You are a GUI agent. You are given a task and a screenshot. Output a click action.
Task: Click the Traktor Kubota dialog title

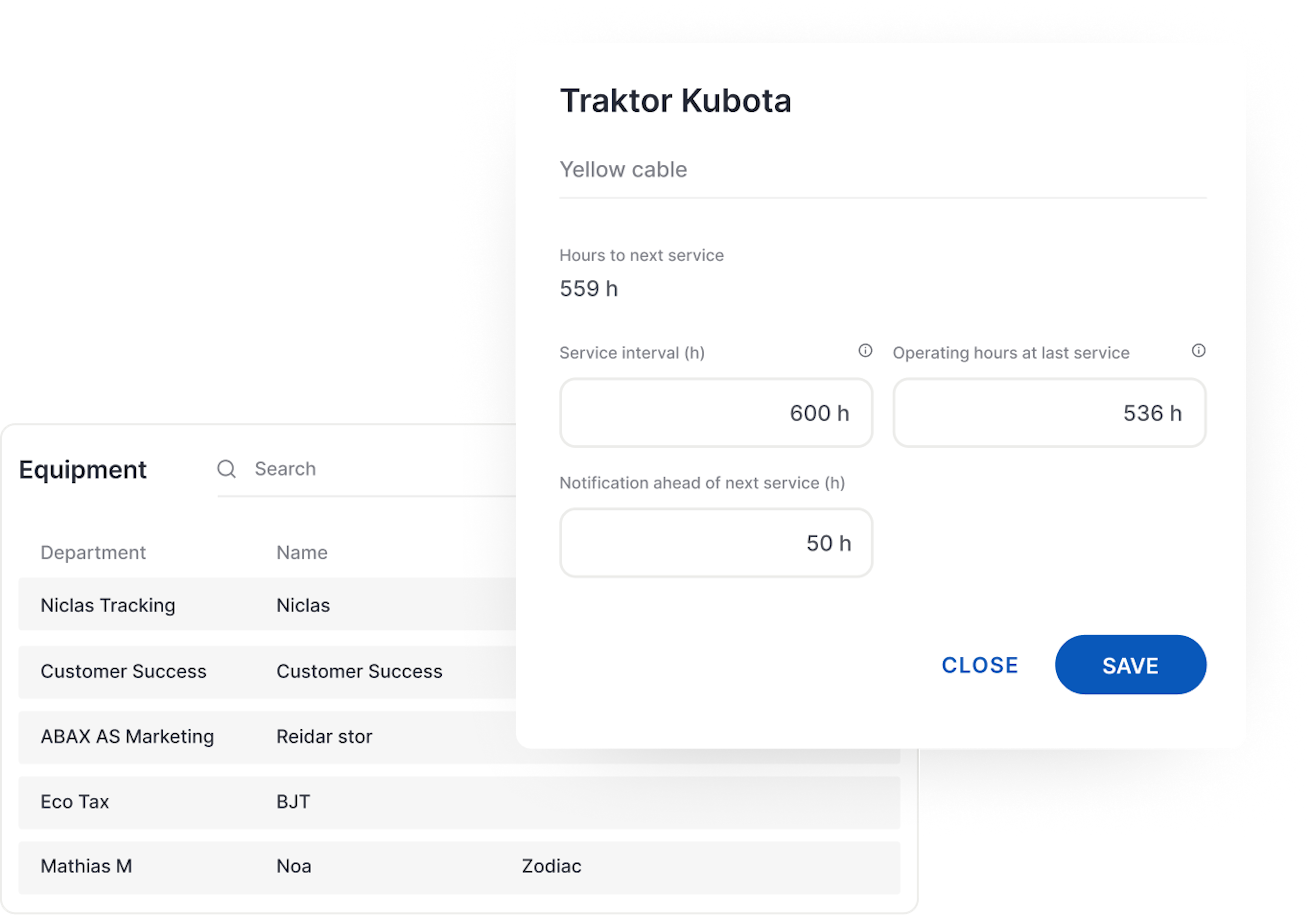pos(675,101)
